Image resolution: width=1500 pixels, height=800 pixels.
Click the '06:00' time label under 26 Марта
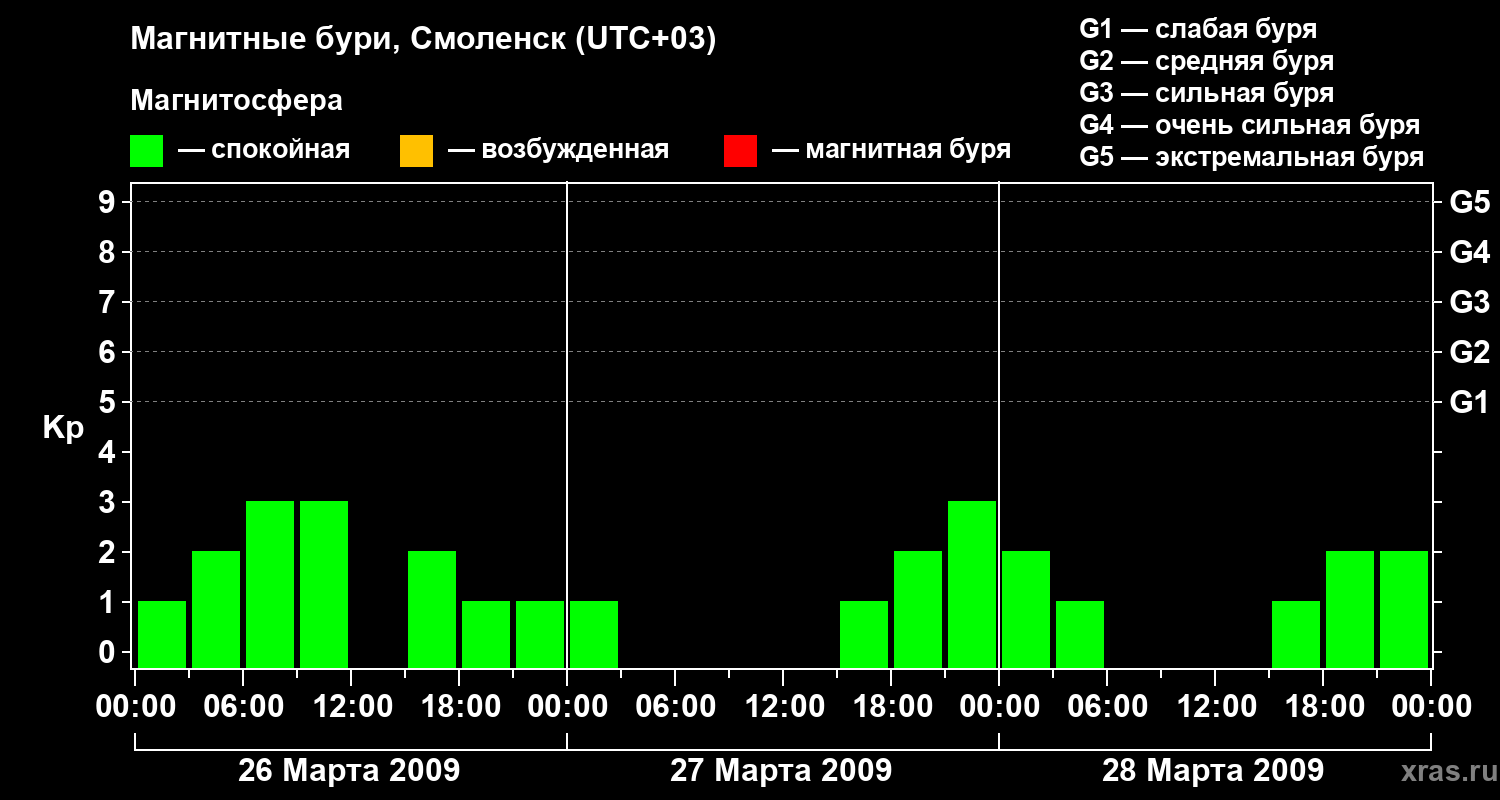point(243,707)
